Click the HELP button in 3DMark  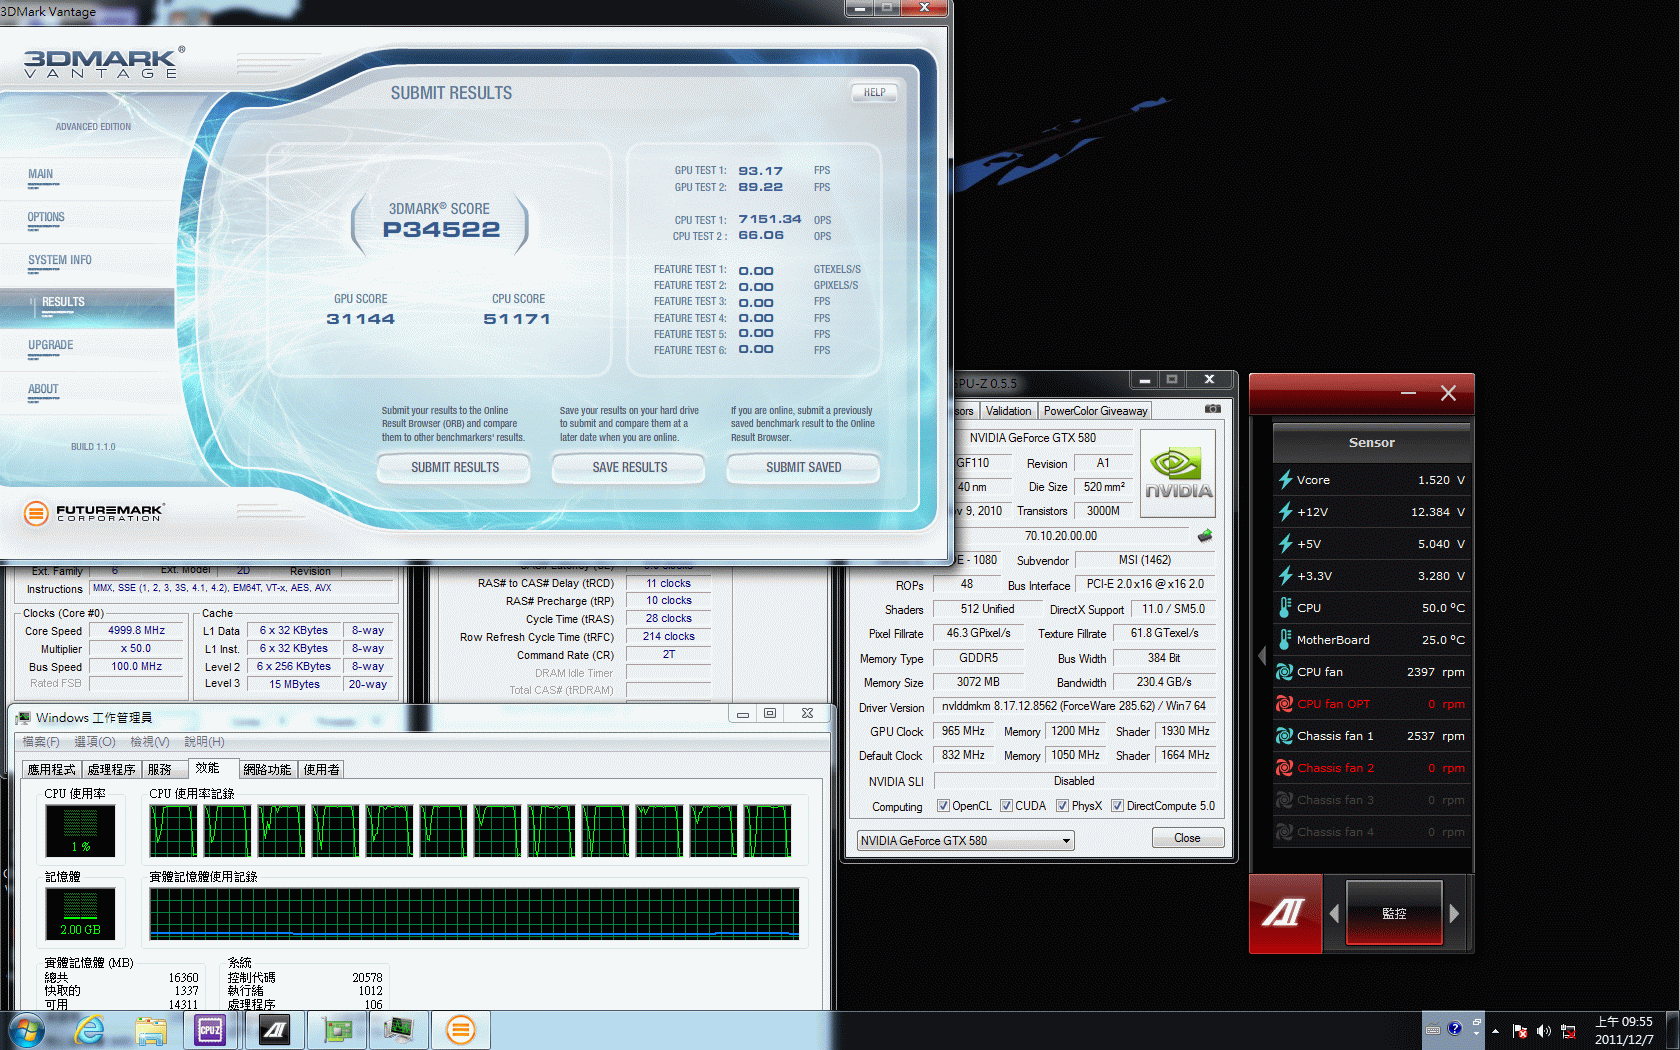(875, 92)
